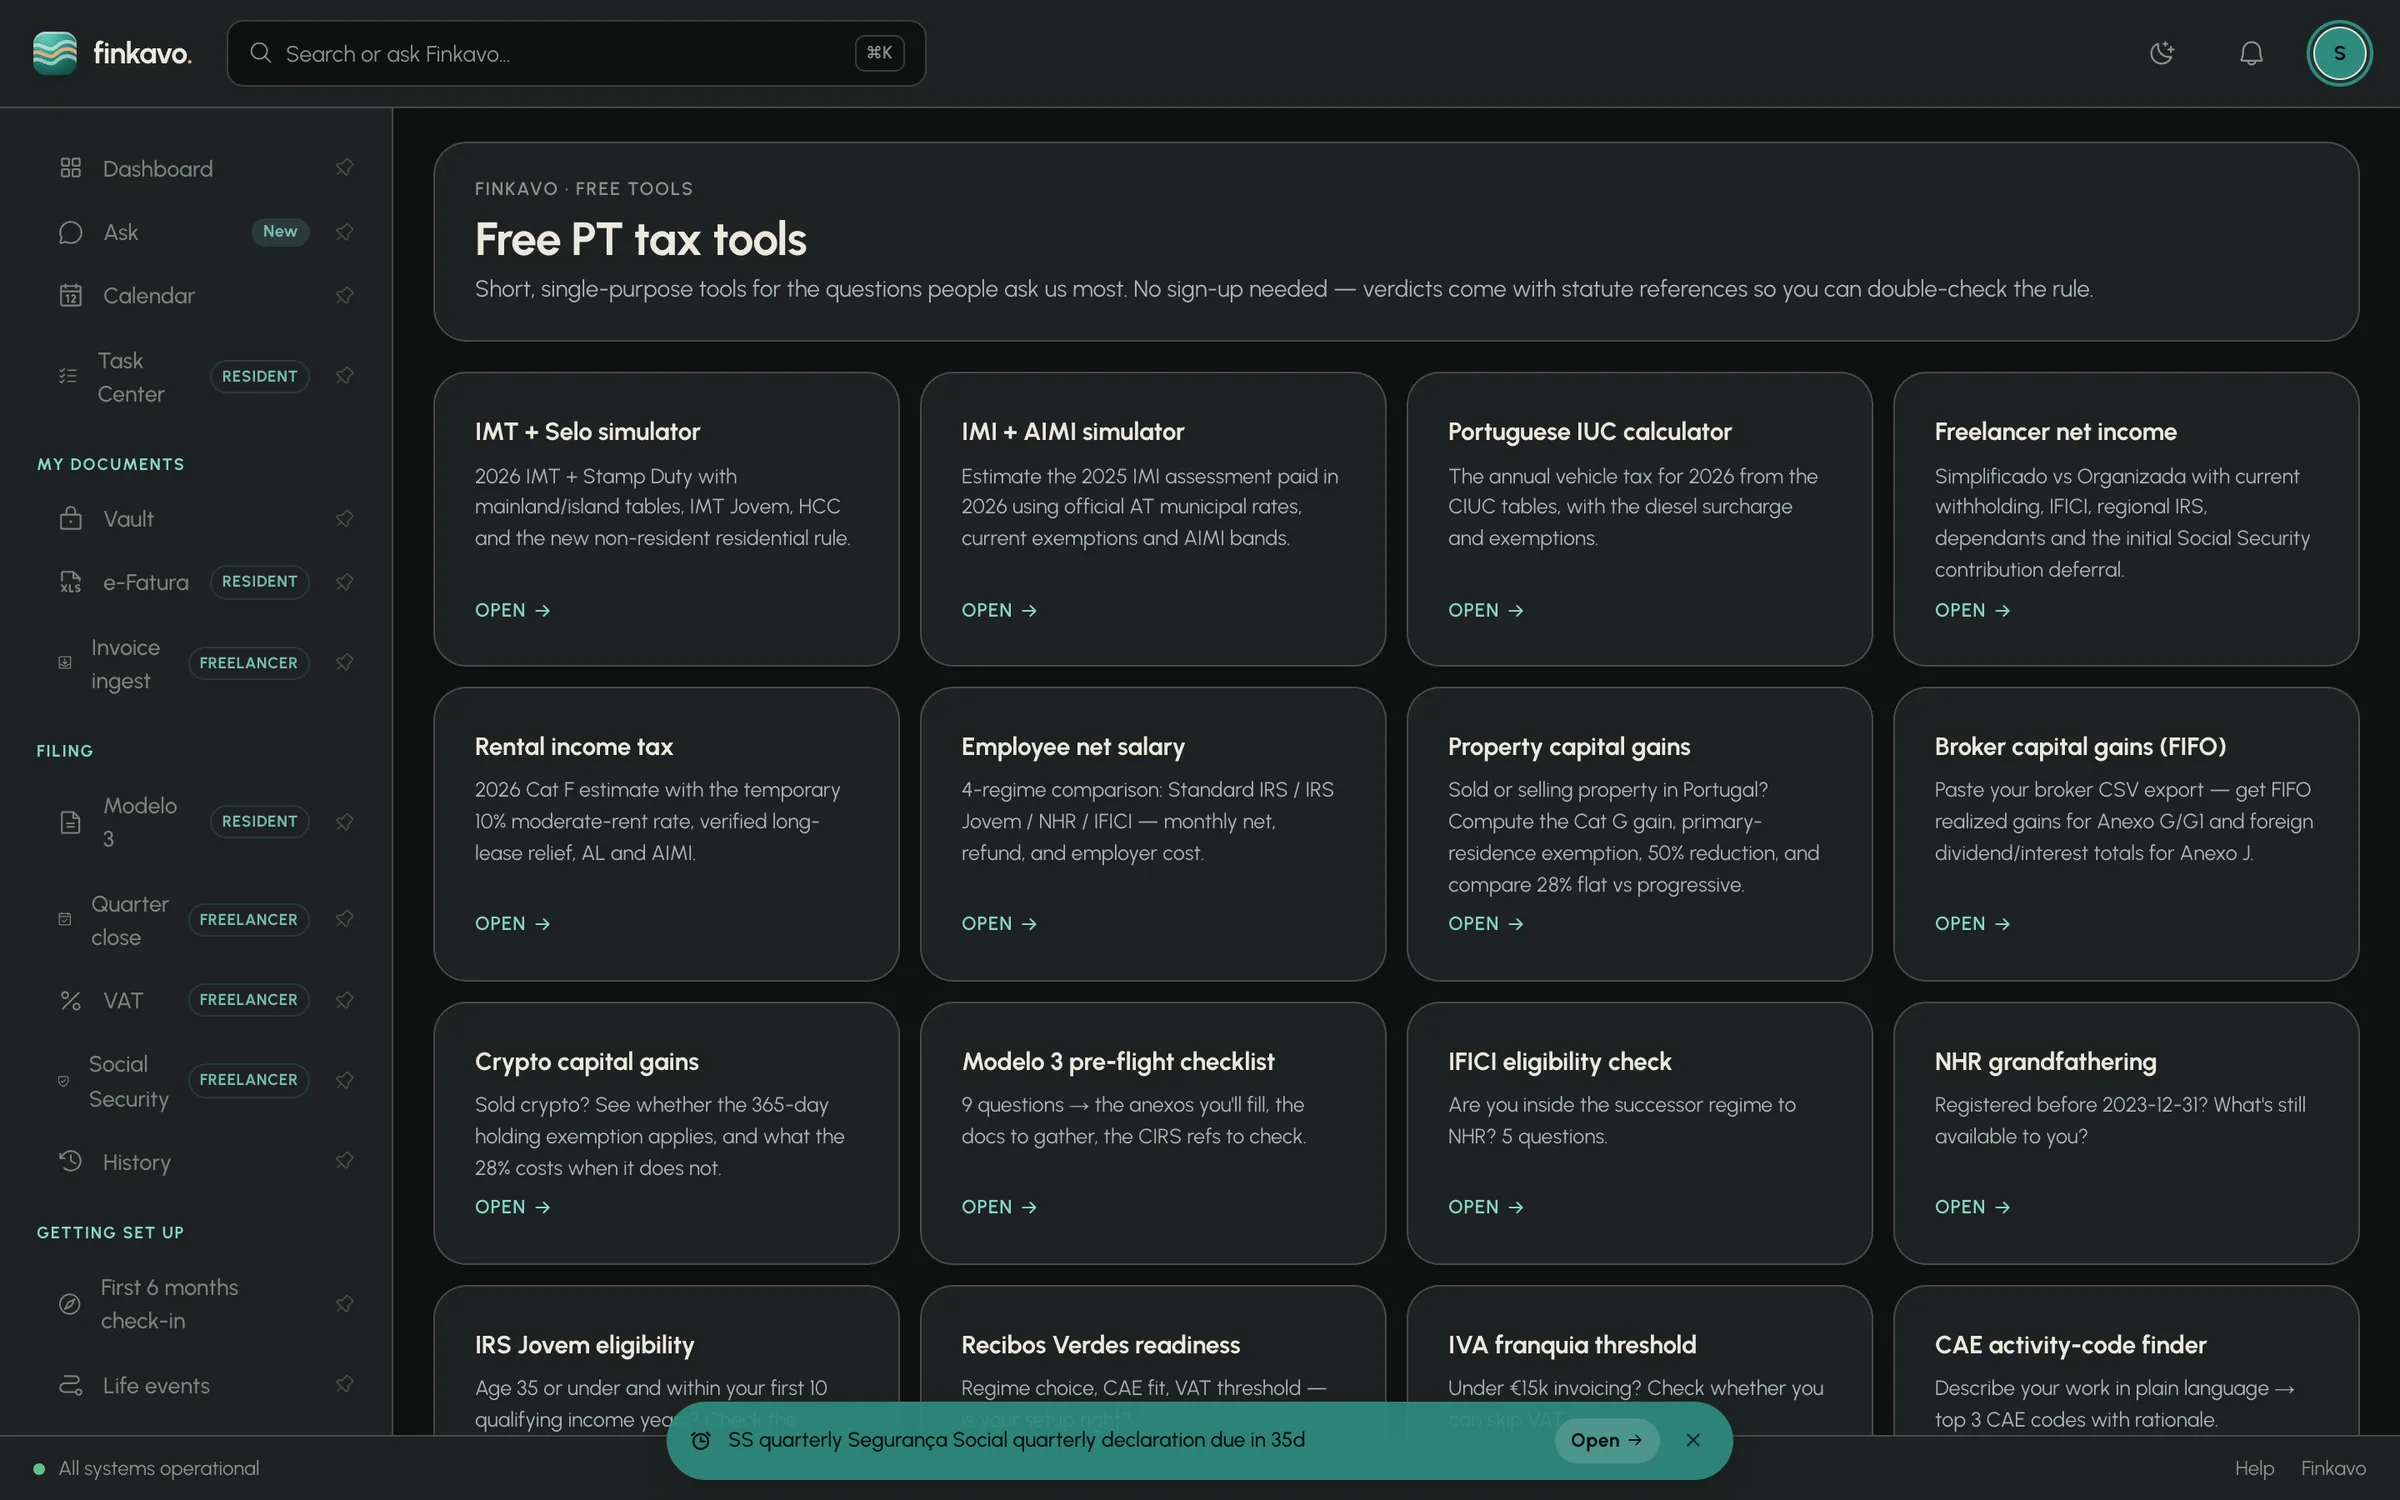This screenshot has width=2400, height=1500.
Task: Click the Social Security shield icon
Action: 64,1081
